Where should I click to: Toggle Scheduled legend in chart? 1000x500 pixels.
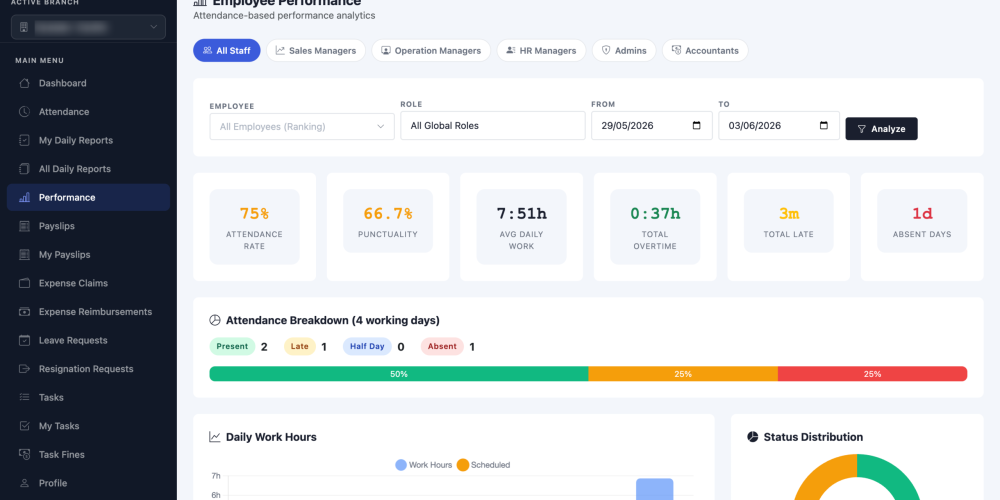tap(483, 465)
